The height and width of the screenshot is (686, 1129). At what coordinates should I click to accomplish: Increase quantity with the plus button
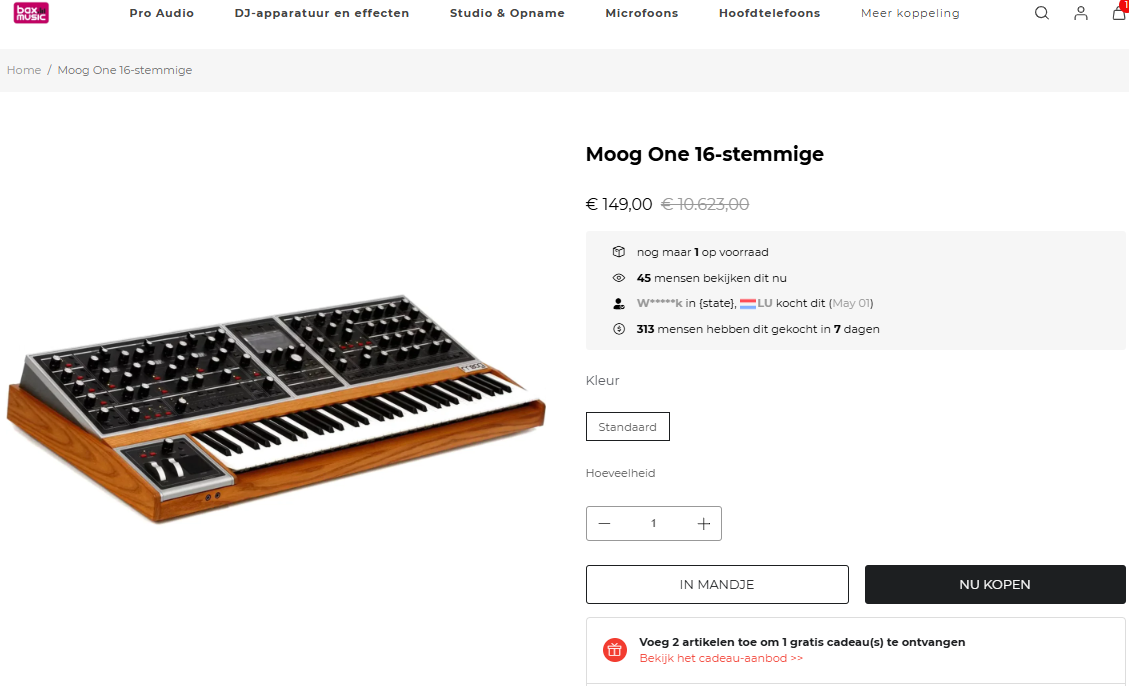[703, 523]
